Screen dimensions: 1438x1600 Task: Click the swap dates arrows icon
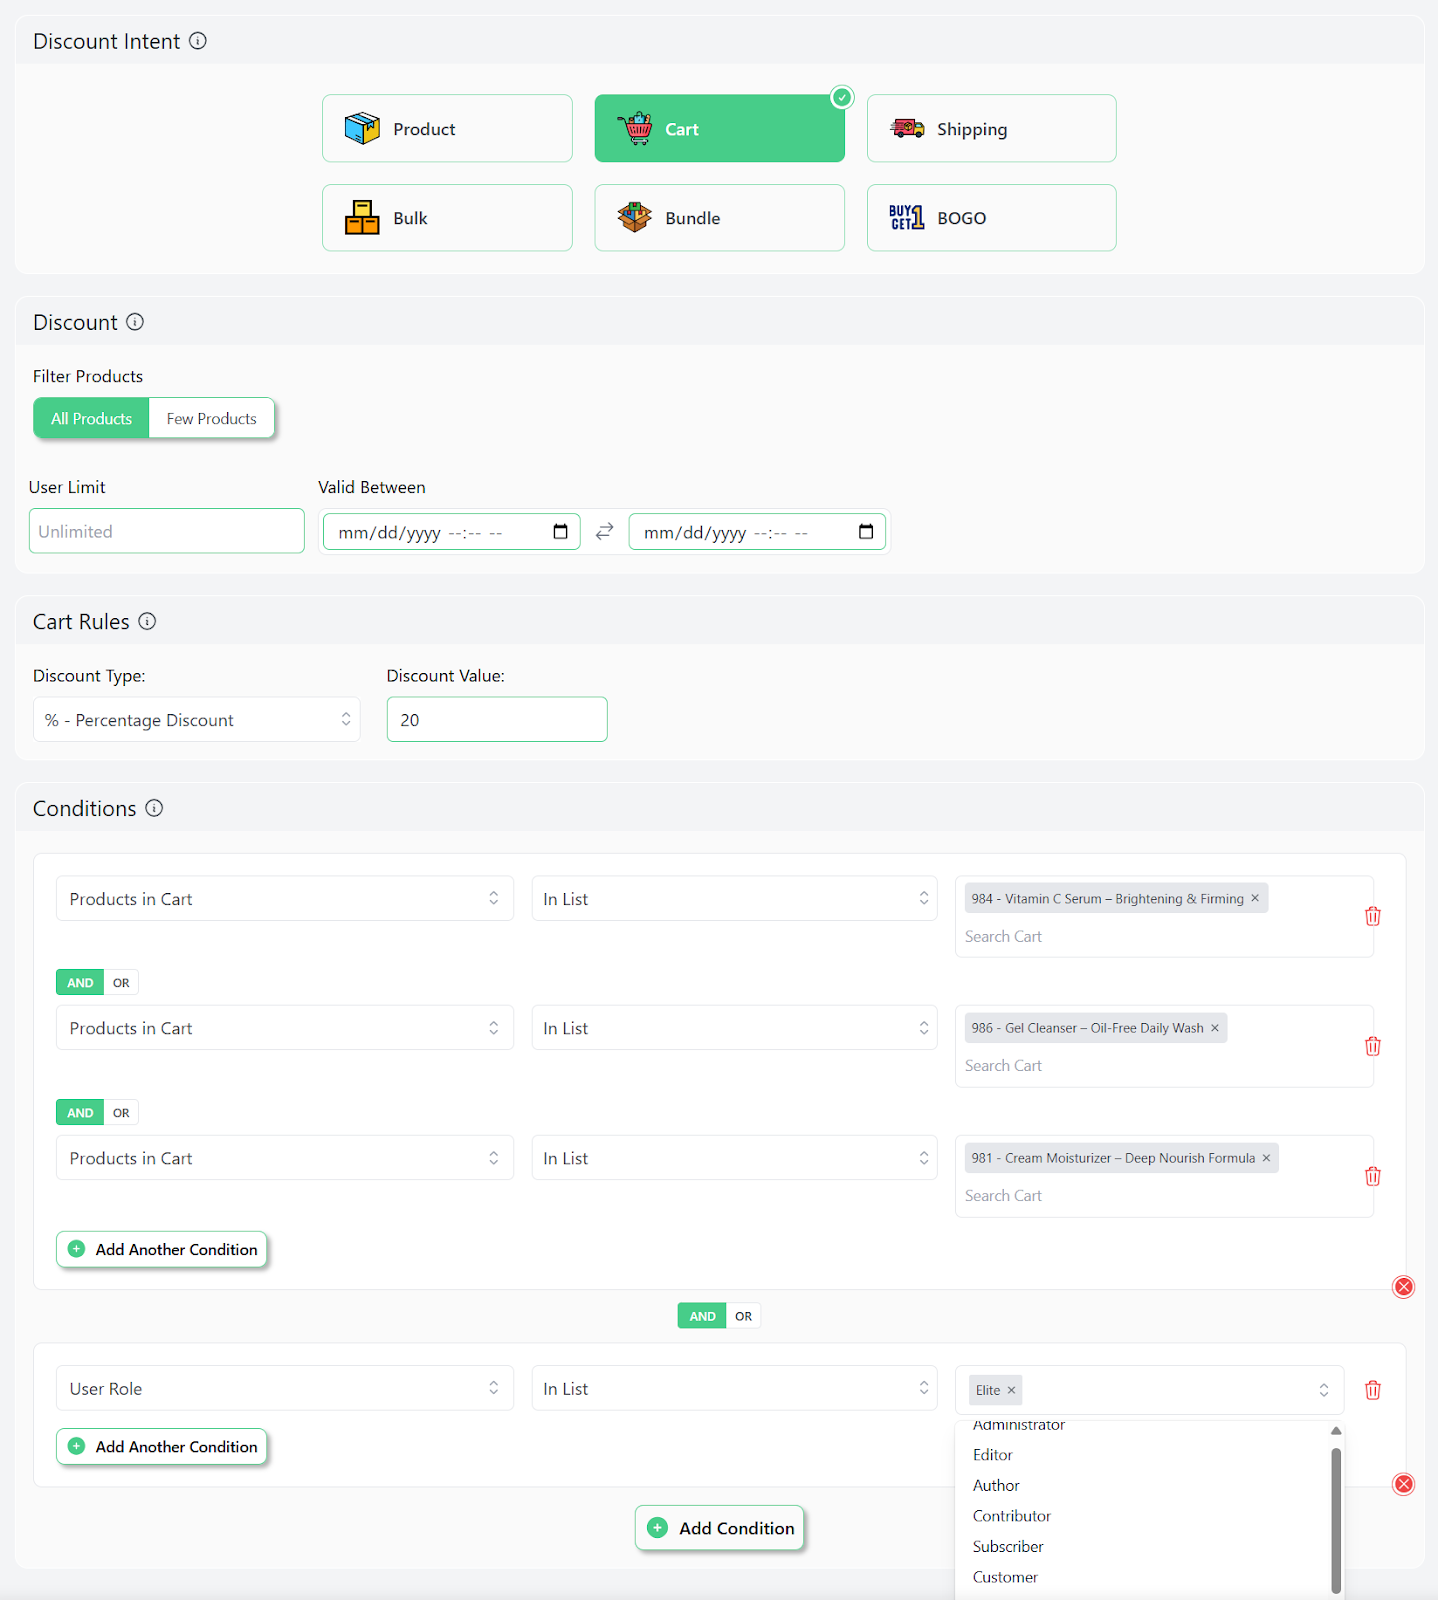coord(604,532)
